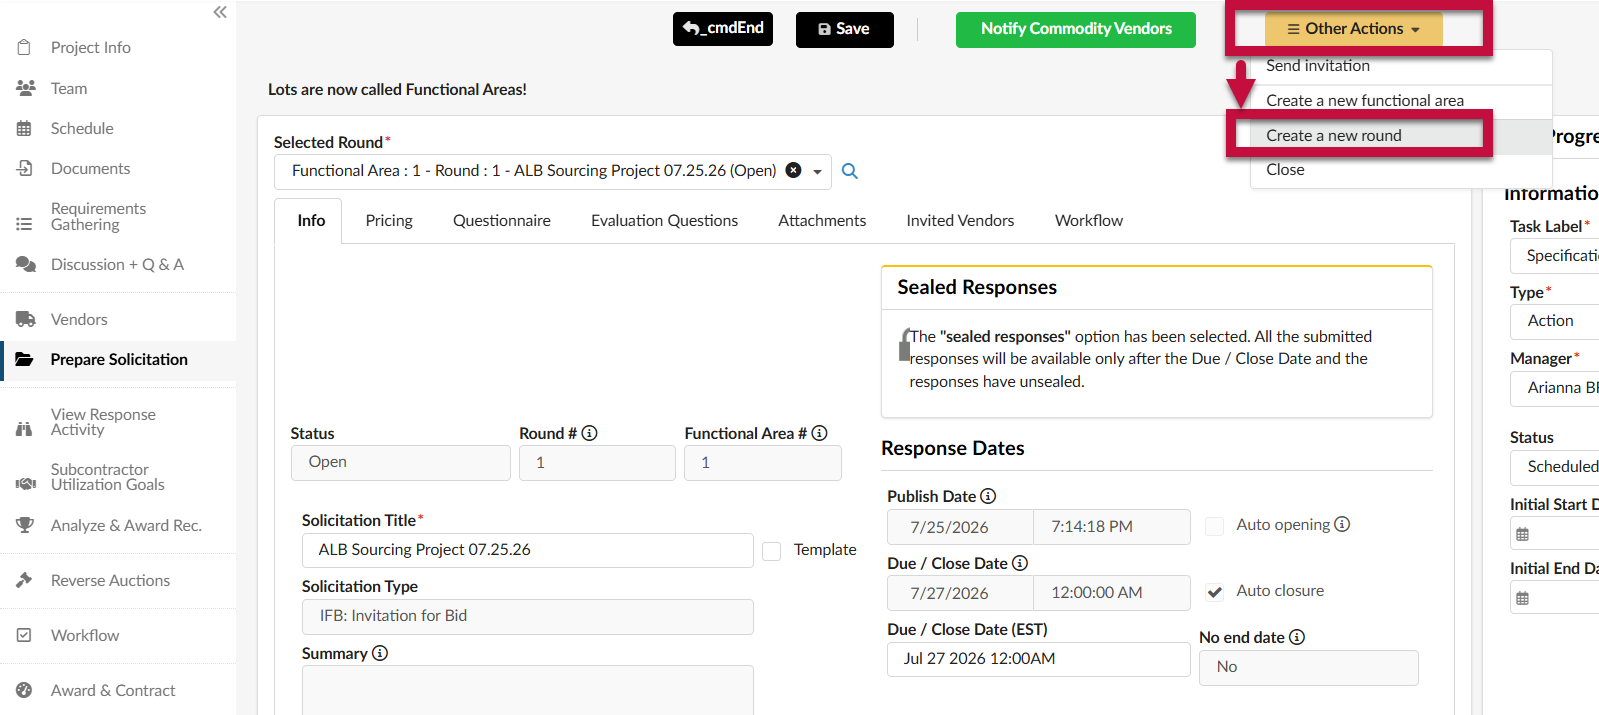The height and width of the screenshot is (715, 1599).
Task: Click the Task Label input field
Action: tap(1554, 256)
